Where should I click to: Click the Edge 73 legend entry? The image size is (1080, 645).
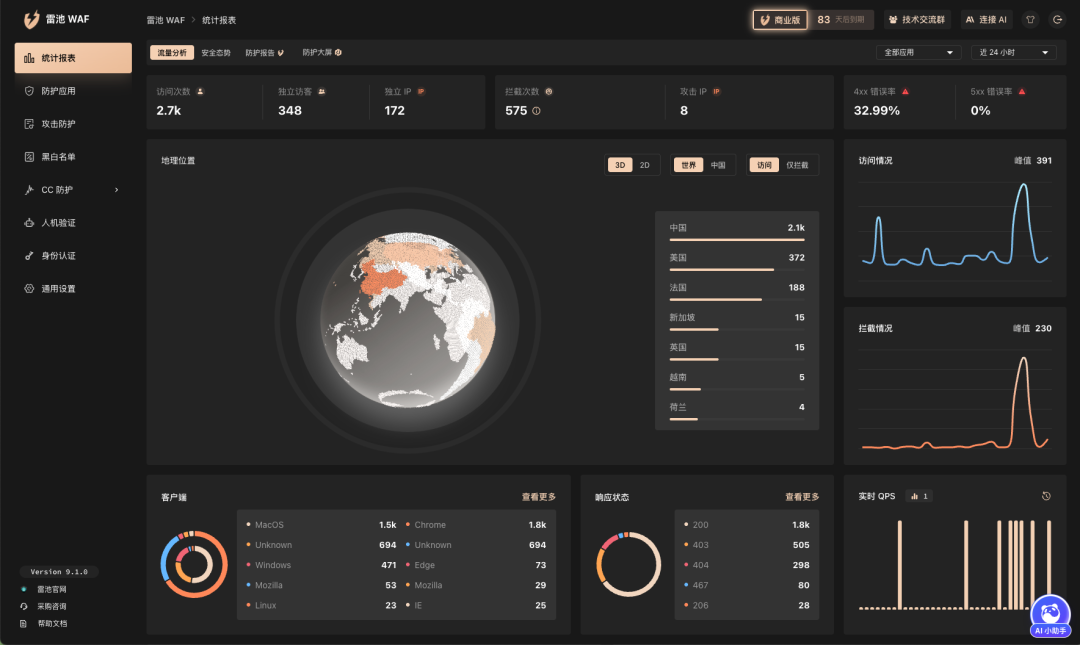coord(476,565)
